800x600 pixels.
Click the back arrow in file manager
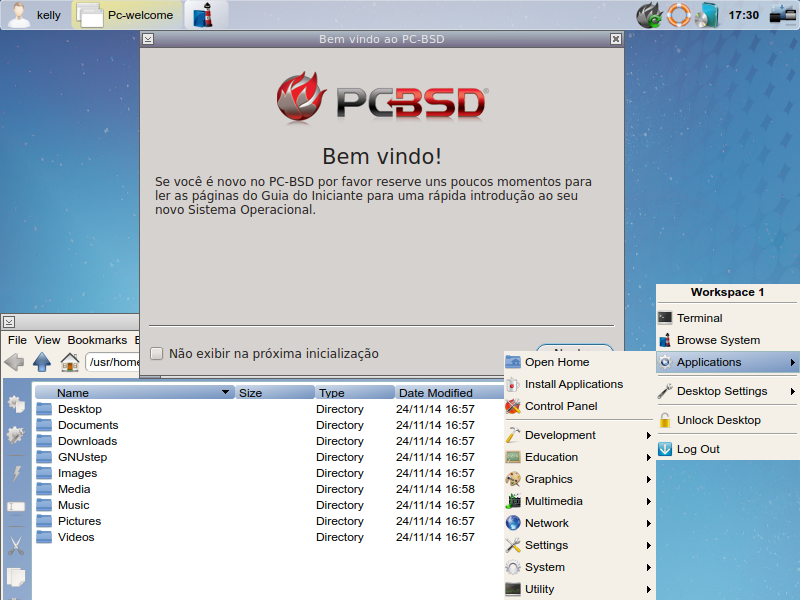tap(14, 362)
